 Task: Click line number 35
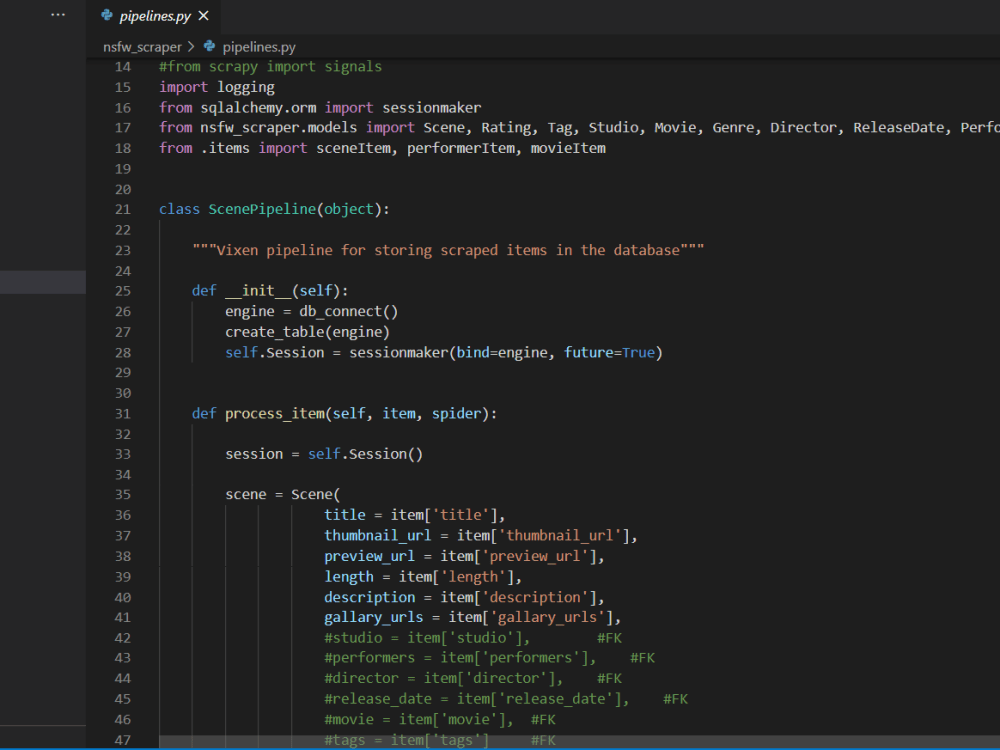(x=122, y=495)
